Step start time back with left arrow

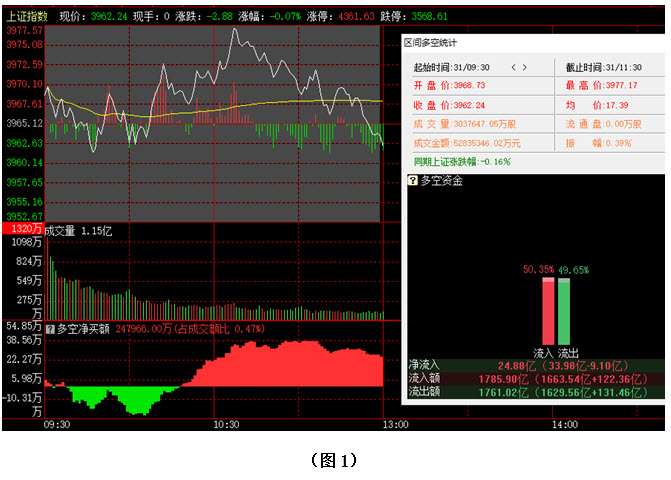pyautogui.click(x=514, y=67)
